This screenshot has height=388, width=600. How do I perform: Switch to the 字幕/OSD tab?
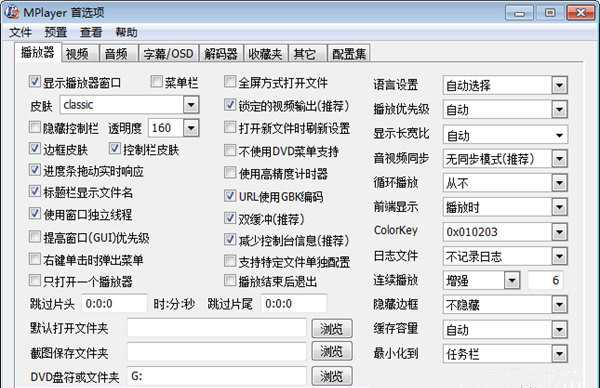point(168,54)
